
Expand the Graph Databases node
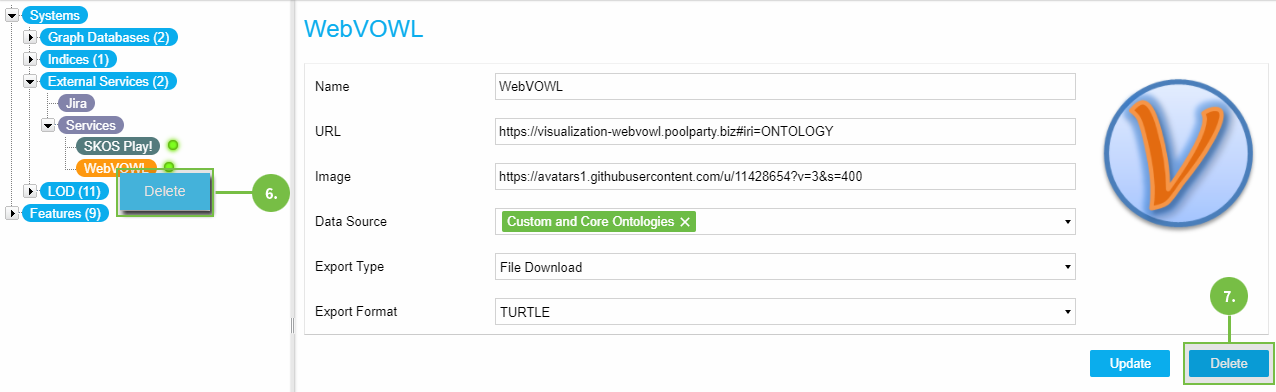coord(30,37)
